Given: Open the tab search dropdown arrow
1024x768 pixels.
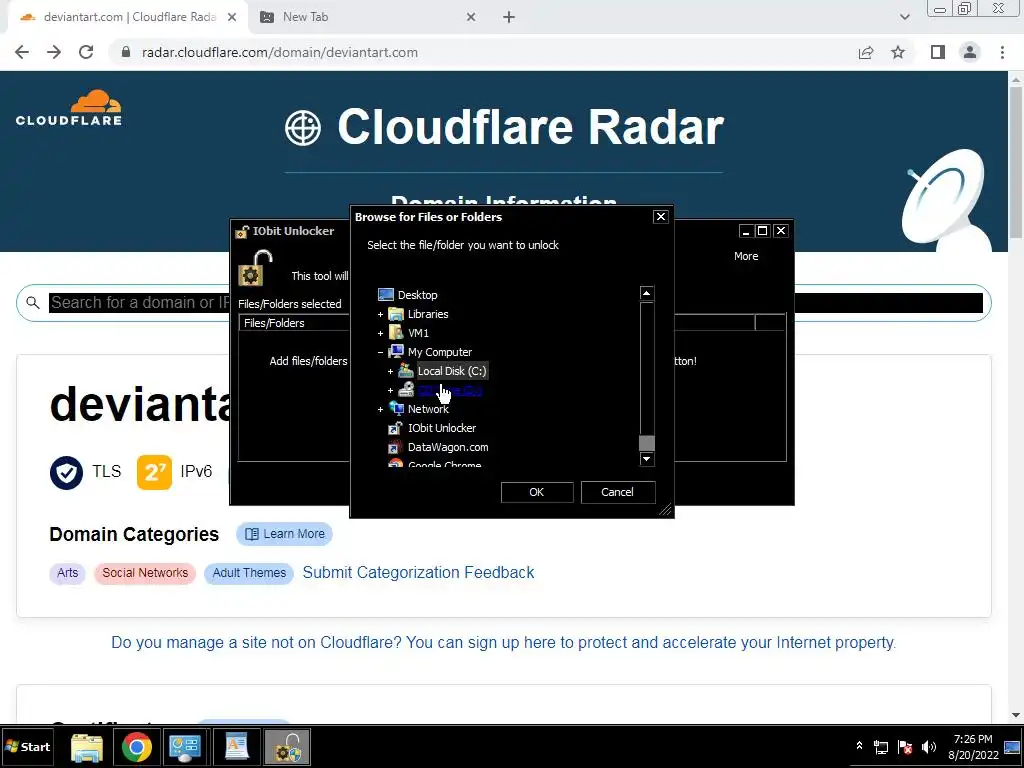Looking at the screenshot, I should click(904, 17).
